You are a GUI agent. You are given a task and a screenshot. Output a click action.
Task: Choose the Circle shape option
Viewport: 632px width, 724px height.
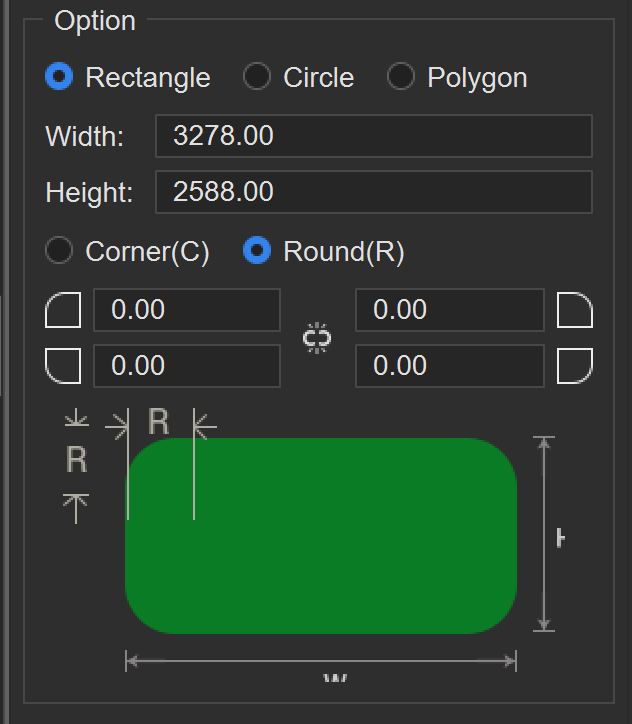pyautogui.click(x=258, y=77)
